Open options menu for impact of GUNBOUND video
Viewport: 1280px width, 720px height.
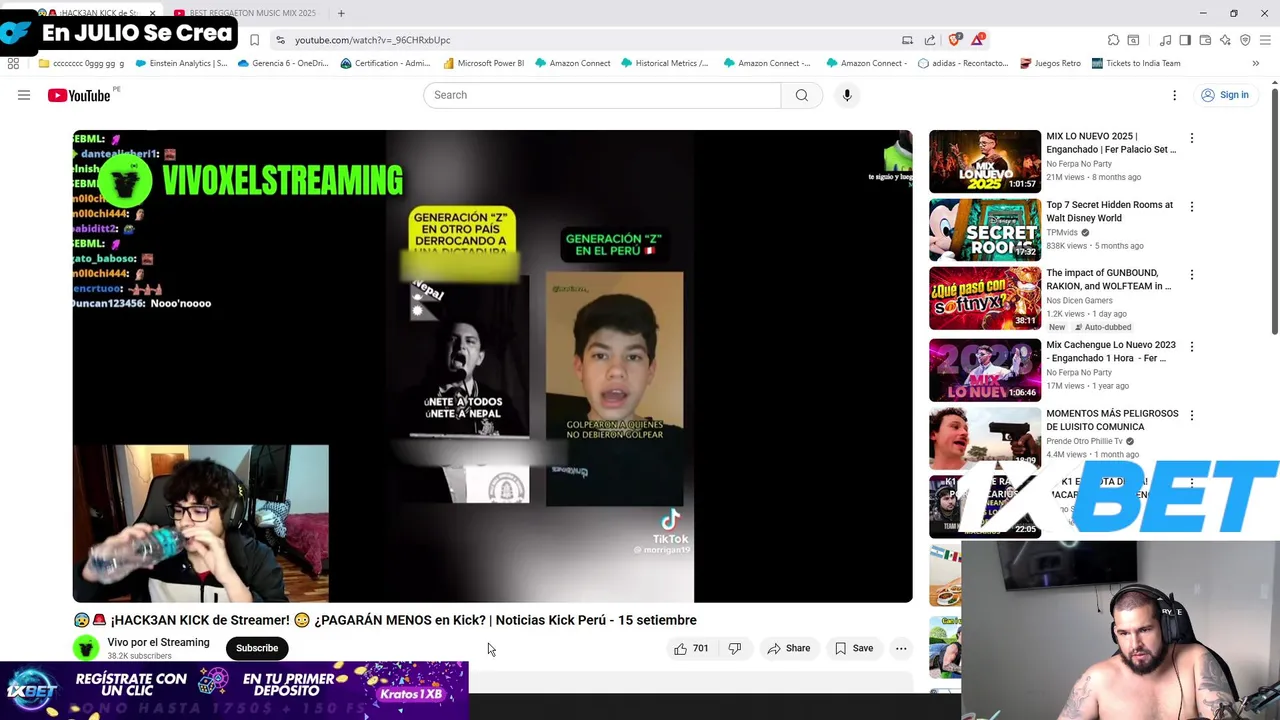pos(1191,274)
